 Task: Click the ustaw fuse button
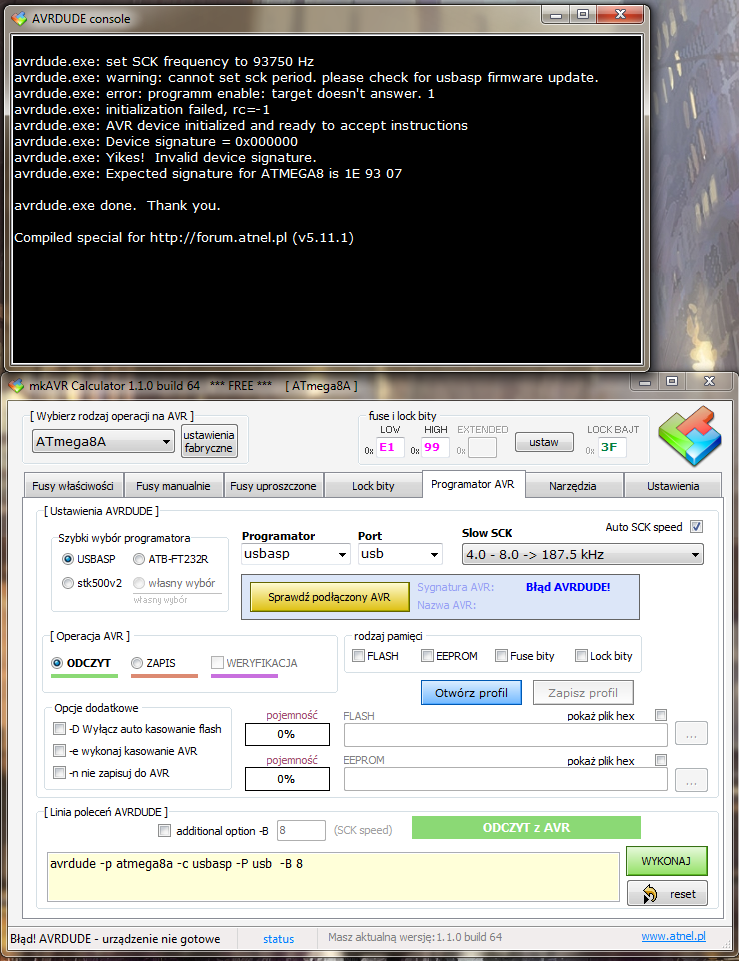[x=544, y=442]
